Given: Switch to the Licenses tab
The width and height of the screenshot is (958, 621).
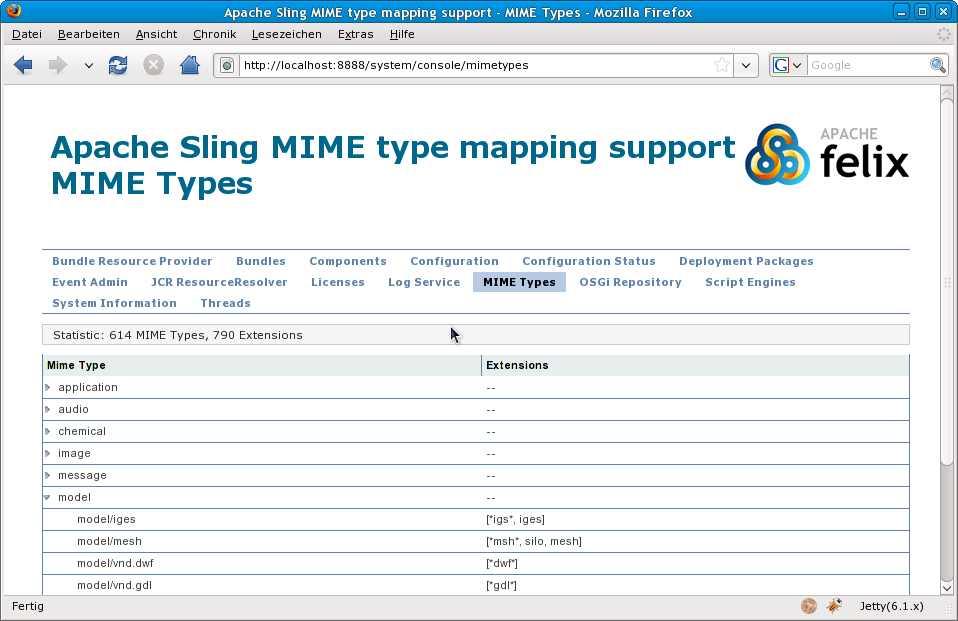Looking at the screenshot, I should [x=337, y=282].
